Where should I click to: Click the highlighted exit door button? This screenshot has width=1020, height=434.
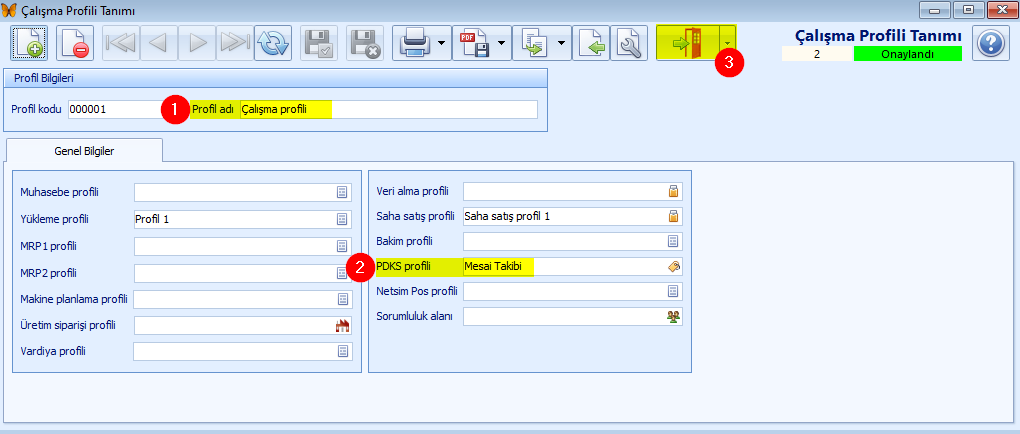688,43
